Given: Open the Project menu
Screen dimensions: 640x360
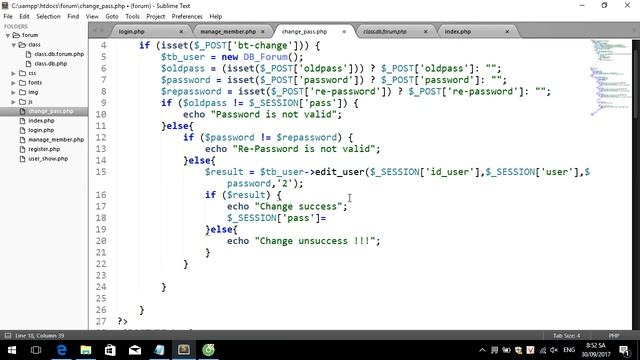Looking at the screenshot, I should pyautogui.click(x=156, y=17).
